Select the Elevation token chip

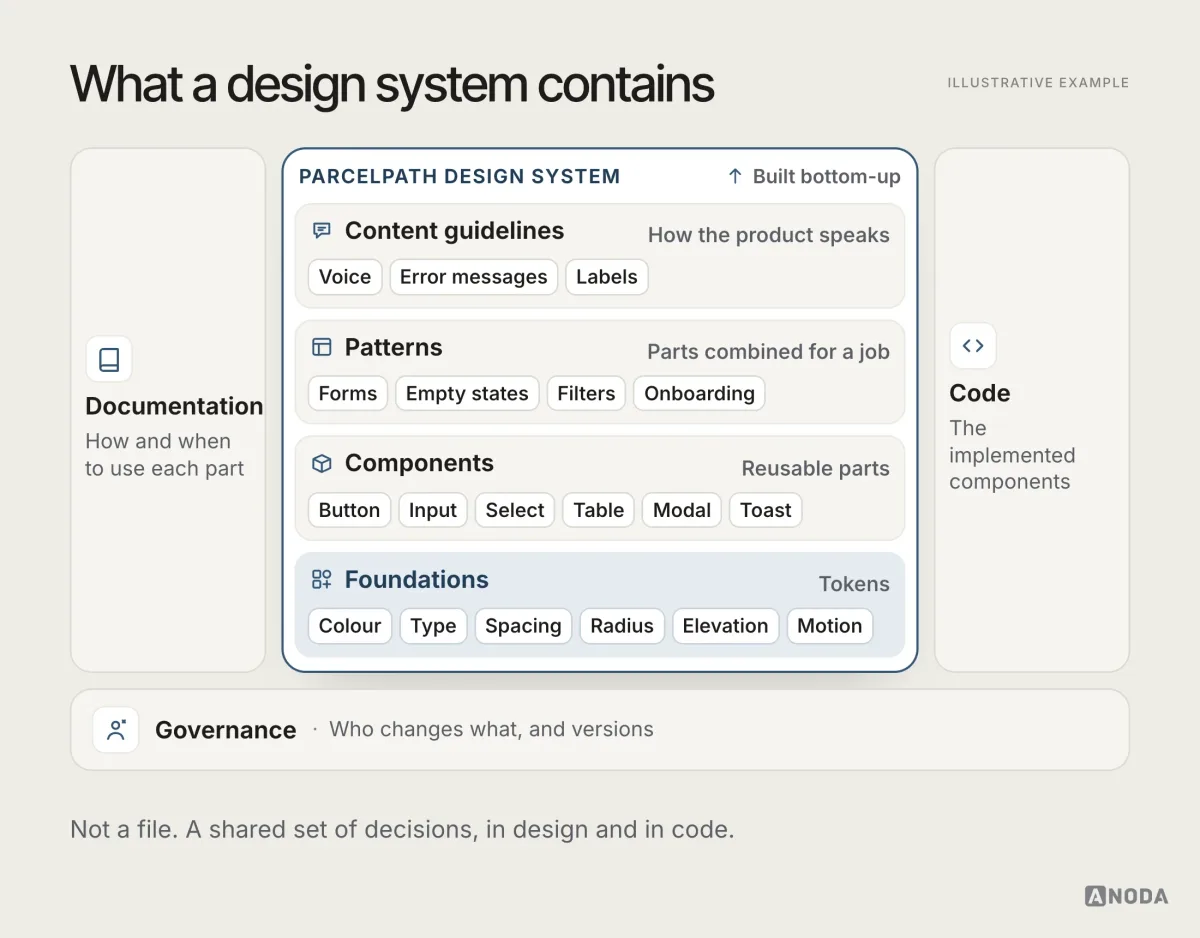[x=725, y=626]
